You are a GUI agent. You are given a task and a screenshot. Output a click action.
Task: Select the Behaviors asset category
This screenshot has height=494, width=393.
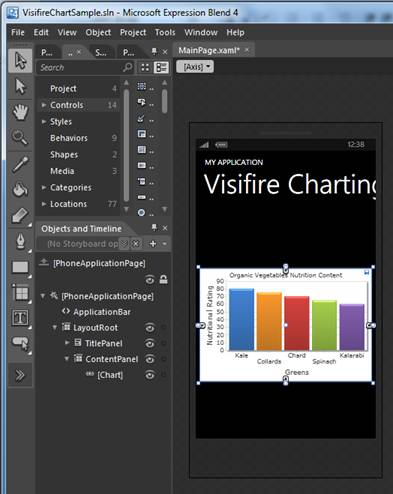point(69,138)
